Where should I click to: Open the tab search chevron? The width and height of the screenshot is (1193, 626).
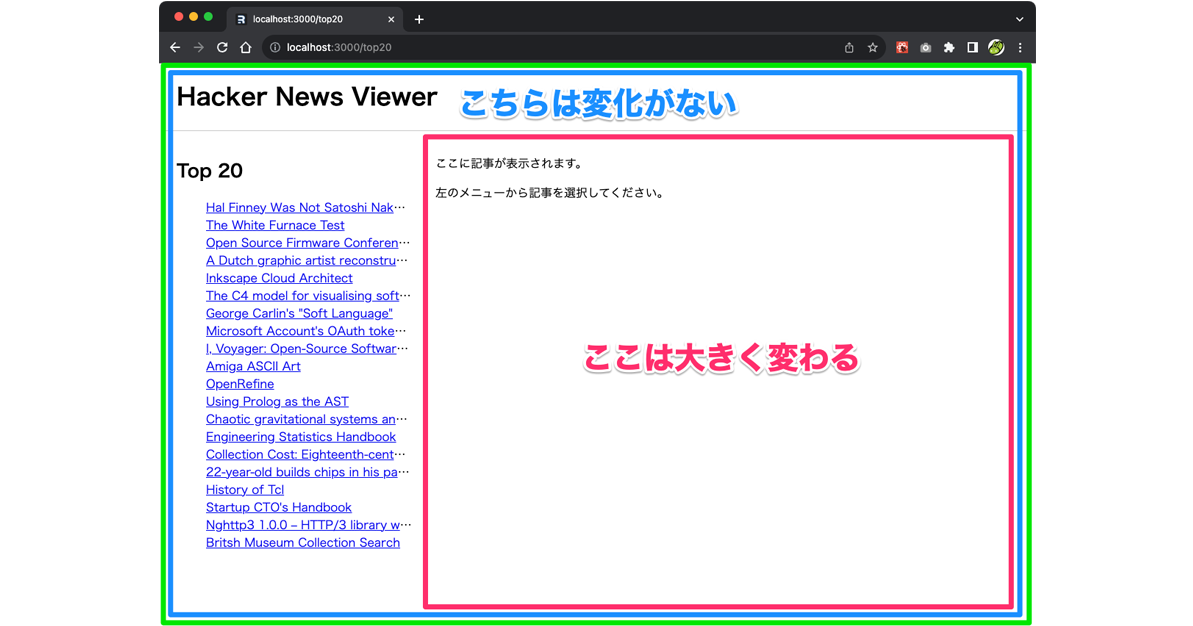(x=1018, y=18)
